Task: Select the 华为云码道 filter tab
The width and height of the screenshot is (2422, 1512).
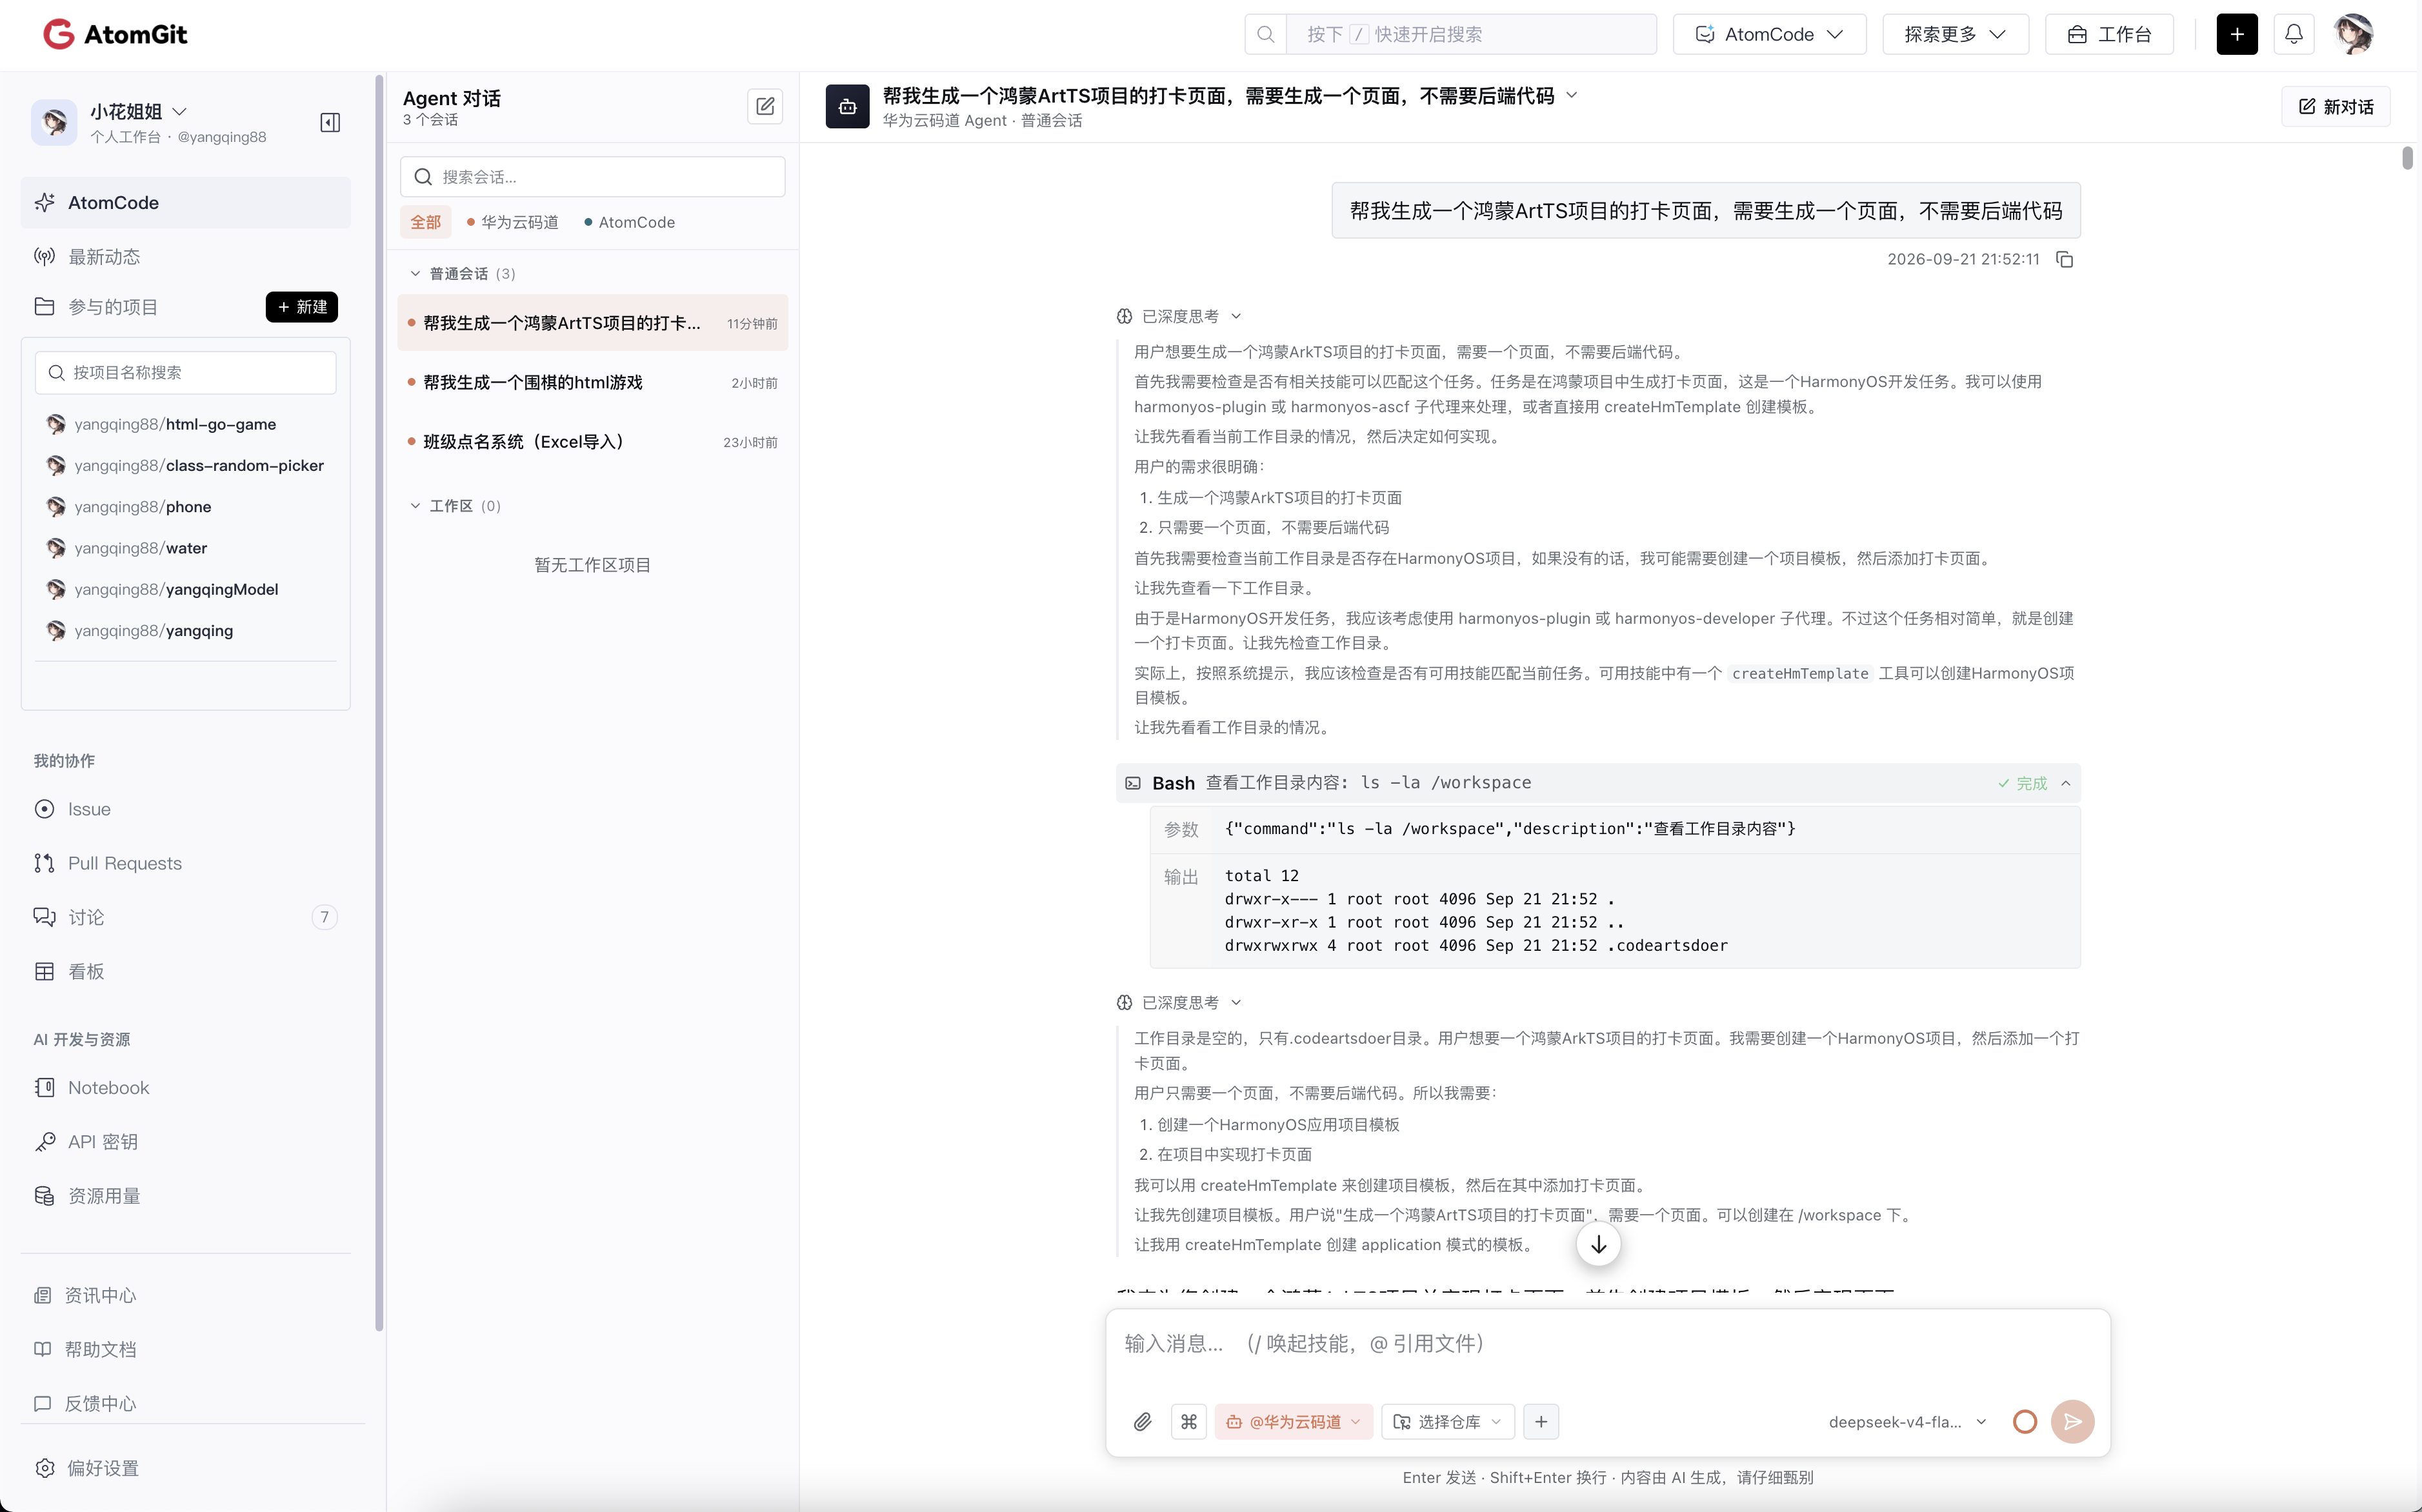Action: coord(512,222)
